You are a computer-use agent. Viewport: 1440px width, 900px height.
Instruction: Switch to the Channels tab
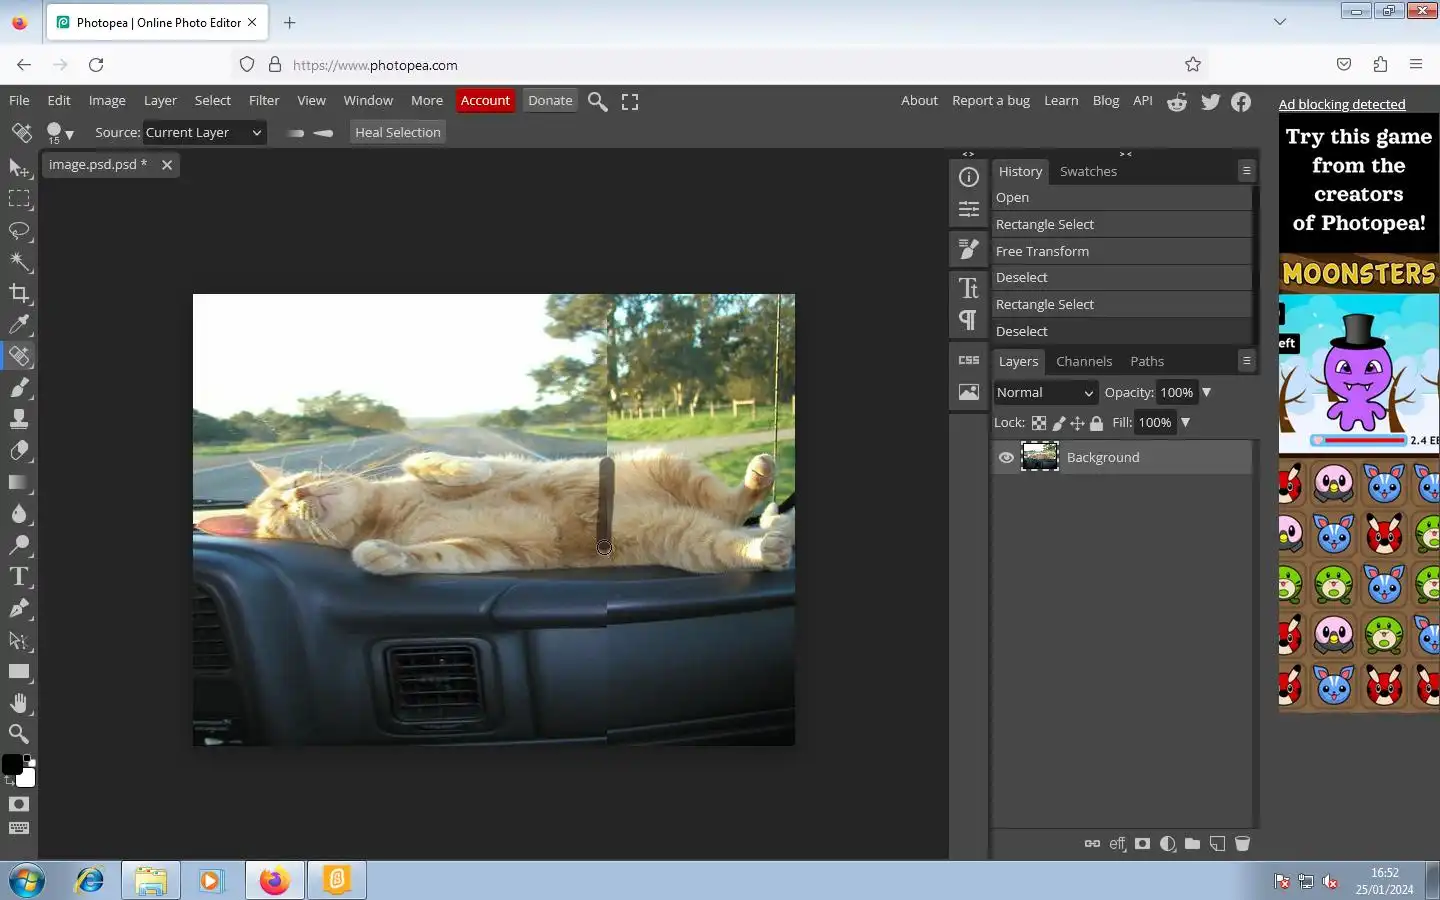click(x=1083, y=361)
